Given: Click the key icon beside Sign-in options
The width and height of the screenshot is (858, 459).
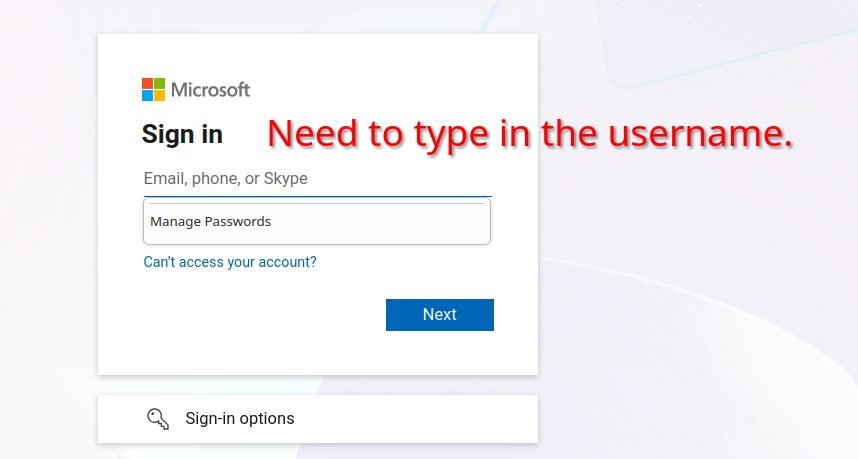Looking at the screenshot, I should 158,418.
